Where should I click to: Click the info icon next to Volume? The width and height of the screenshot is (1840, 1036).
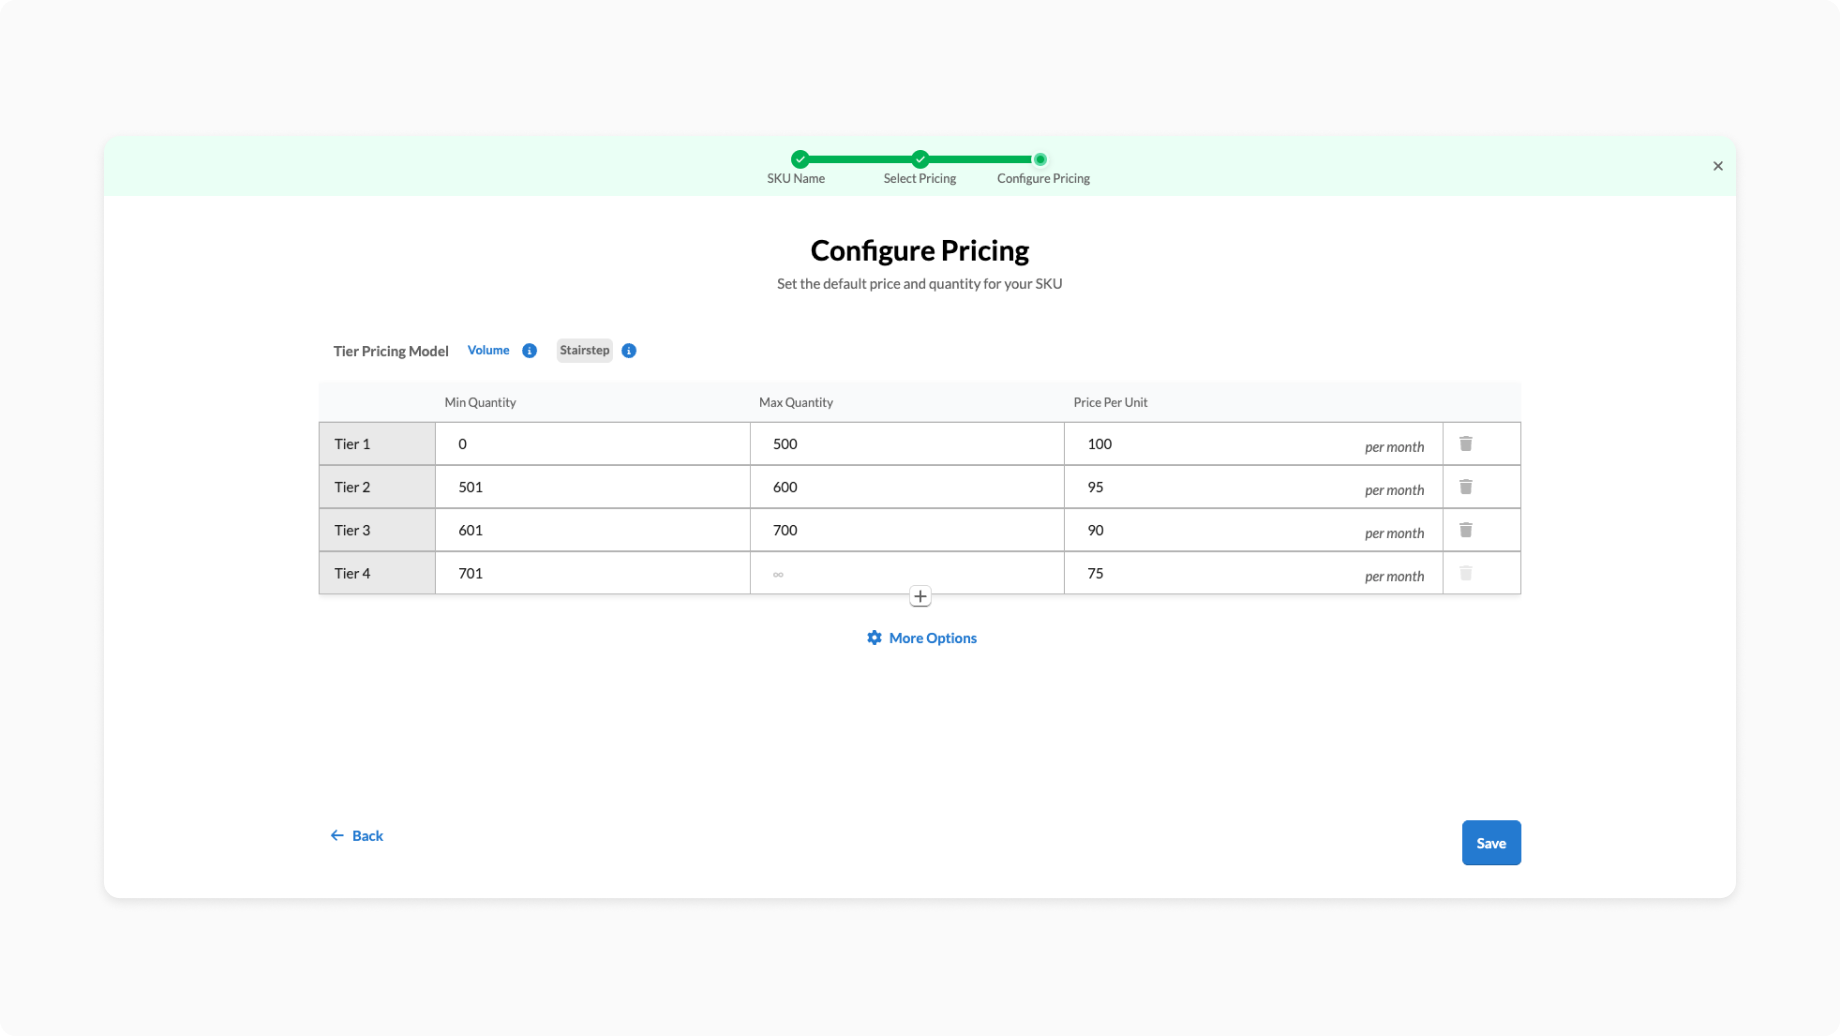pyautogui.click(x=530, y=351)
